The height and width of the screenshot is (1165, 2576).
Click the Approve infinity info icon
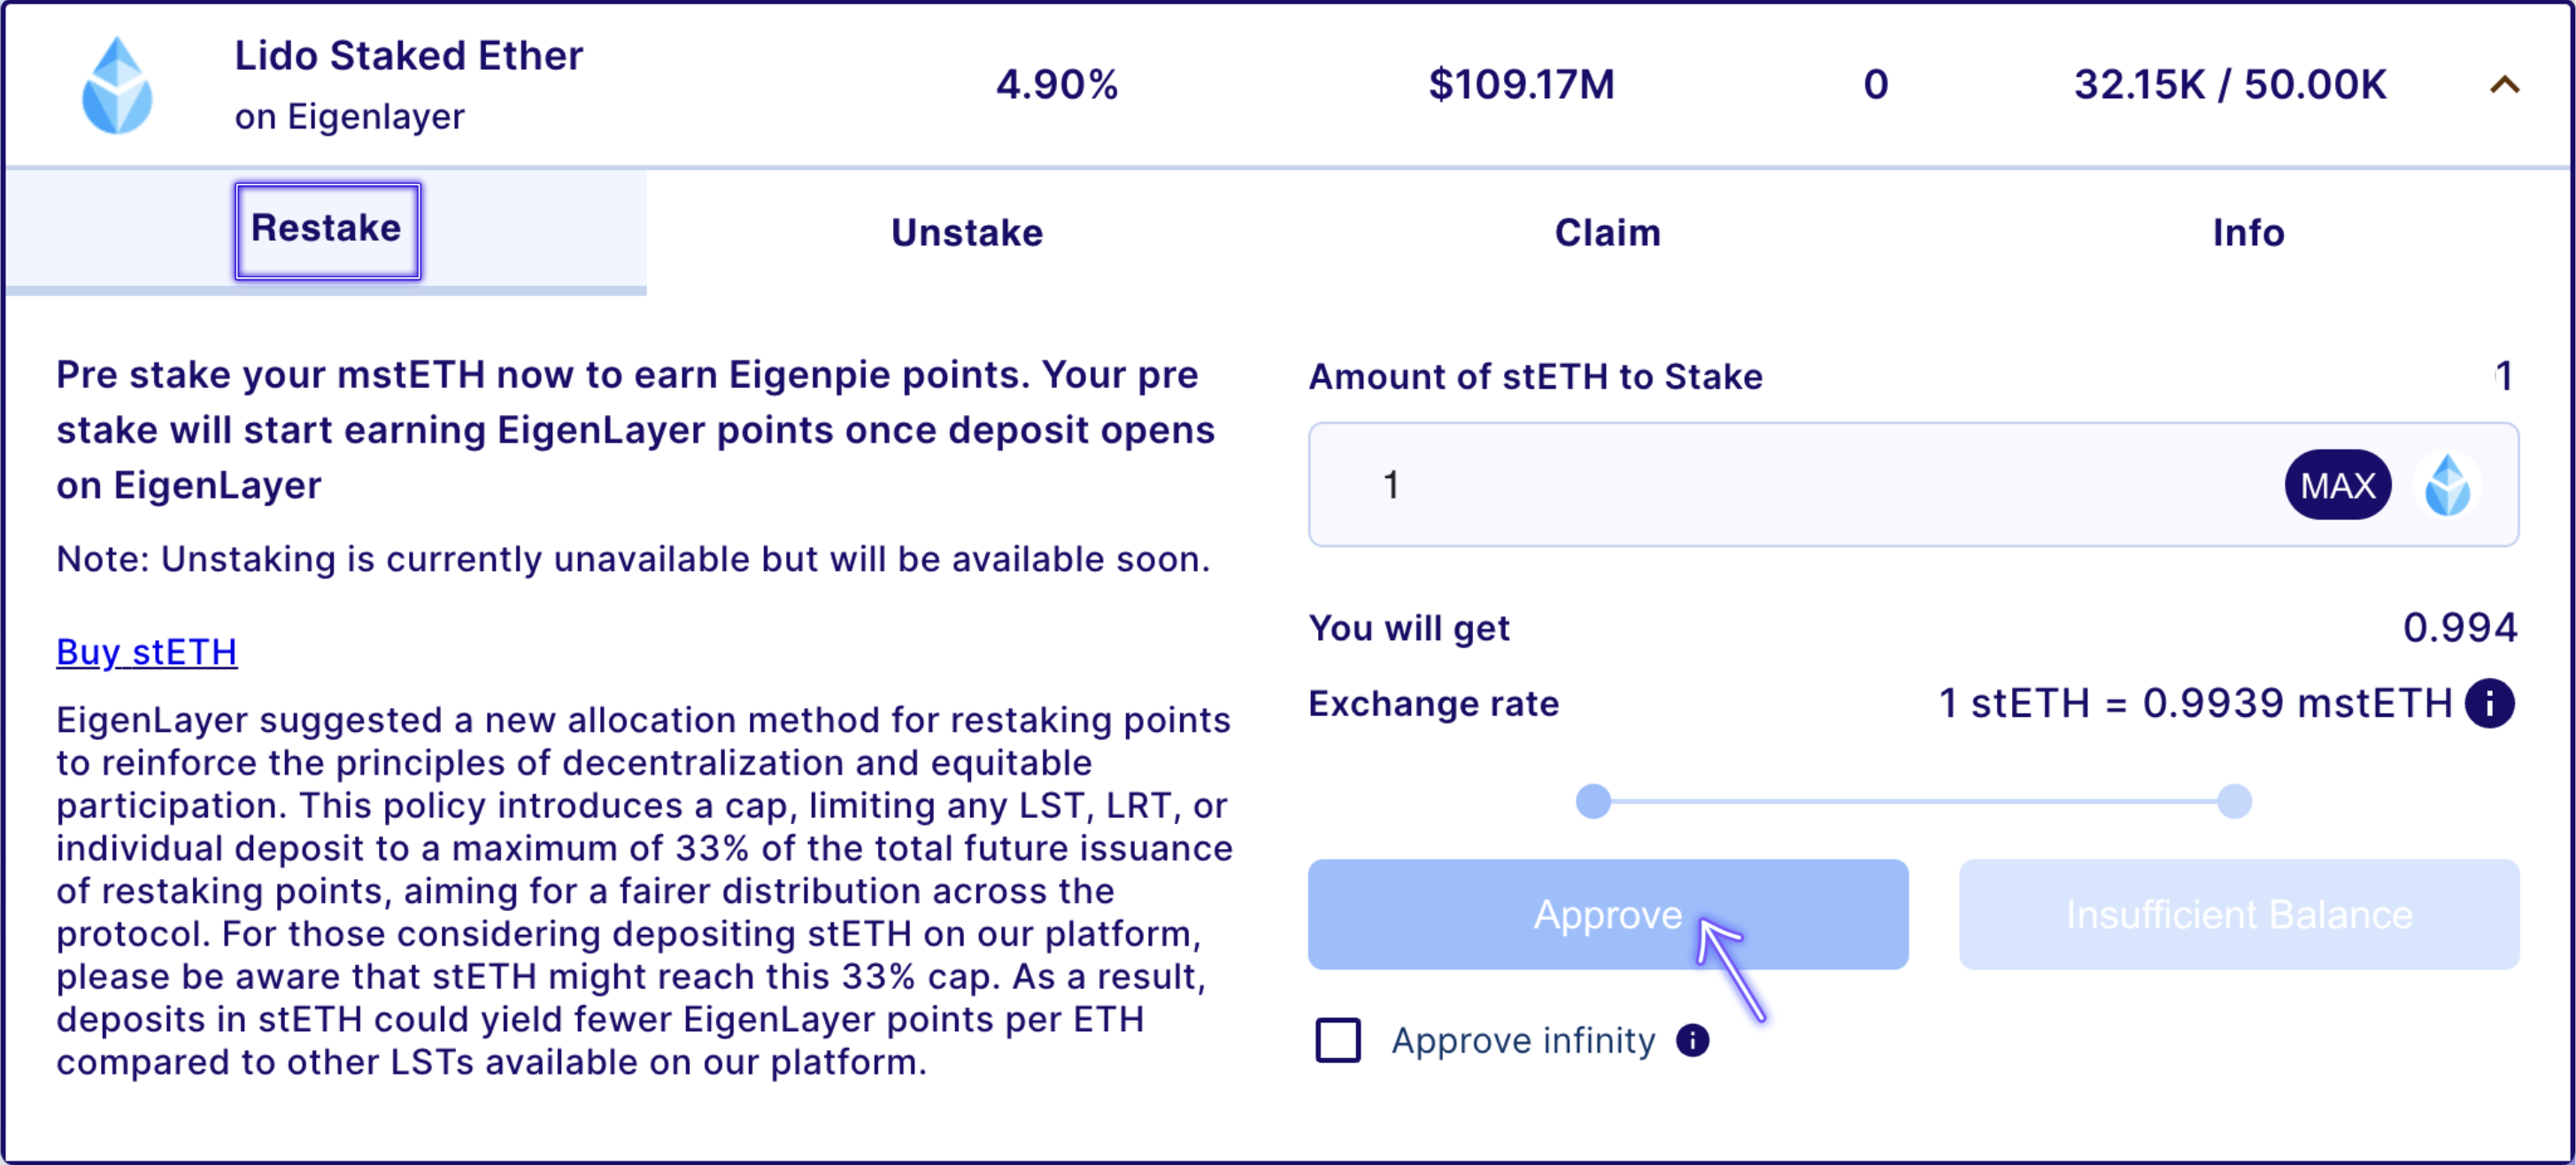1692,1040
